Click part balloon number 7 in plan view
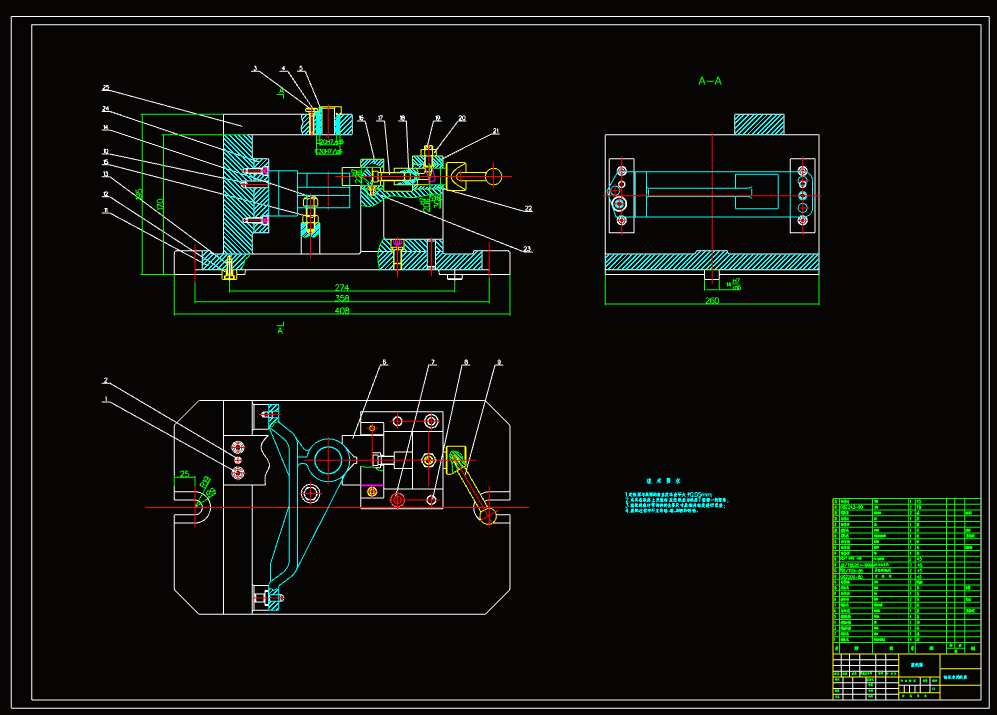This screenshot has height=715, width=997. coord(433,363)
